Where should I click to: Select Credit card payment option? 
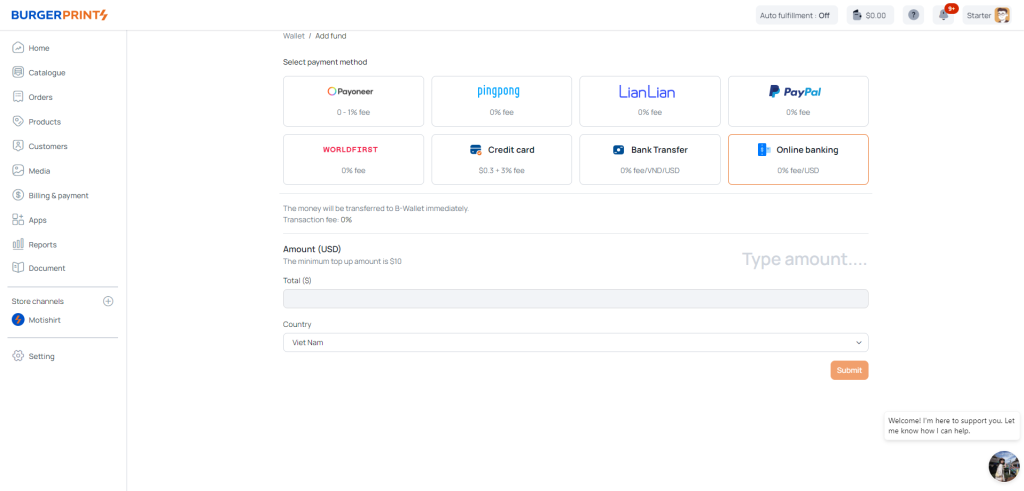[x=501, y=159]
